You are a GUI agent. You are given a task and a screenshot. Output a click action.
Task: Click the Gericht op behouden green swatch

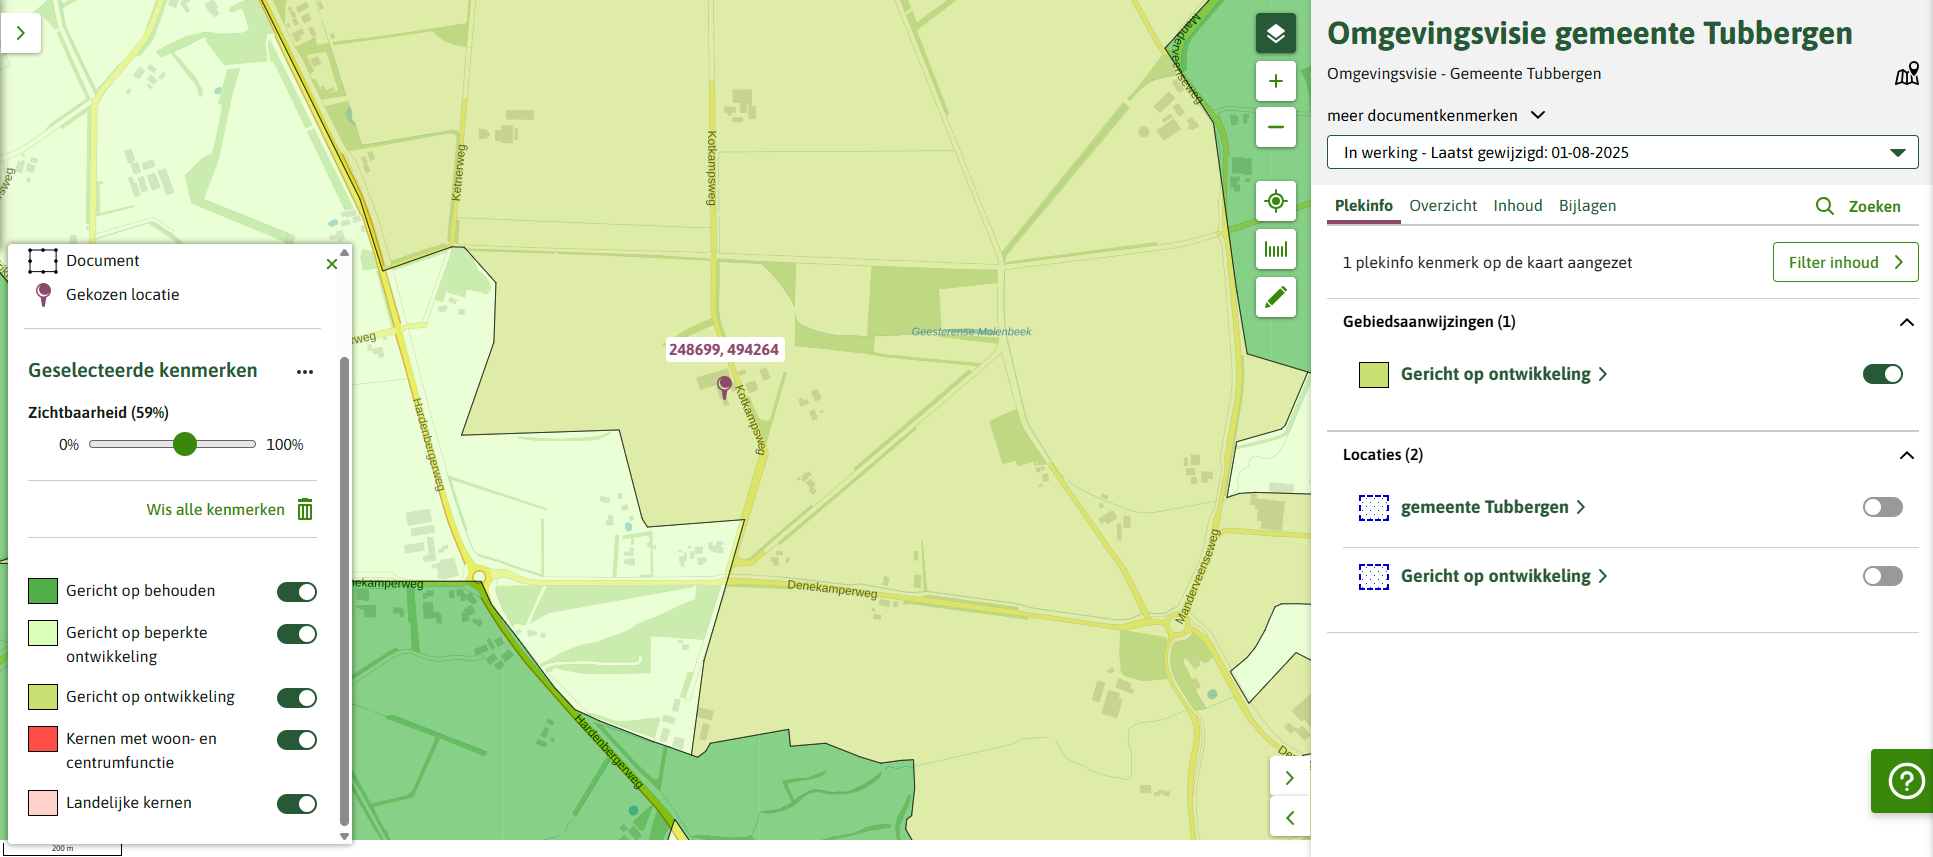43,591
